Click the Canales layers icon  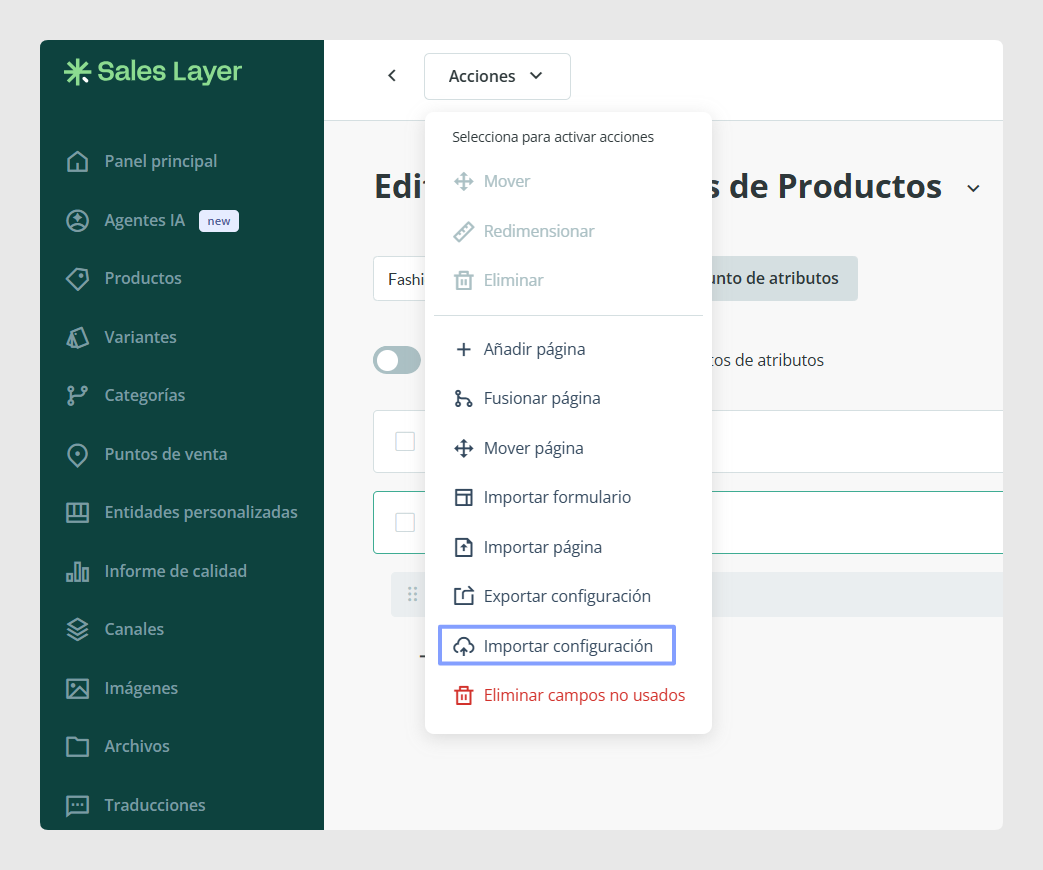pos(77,629)
